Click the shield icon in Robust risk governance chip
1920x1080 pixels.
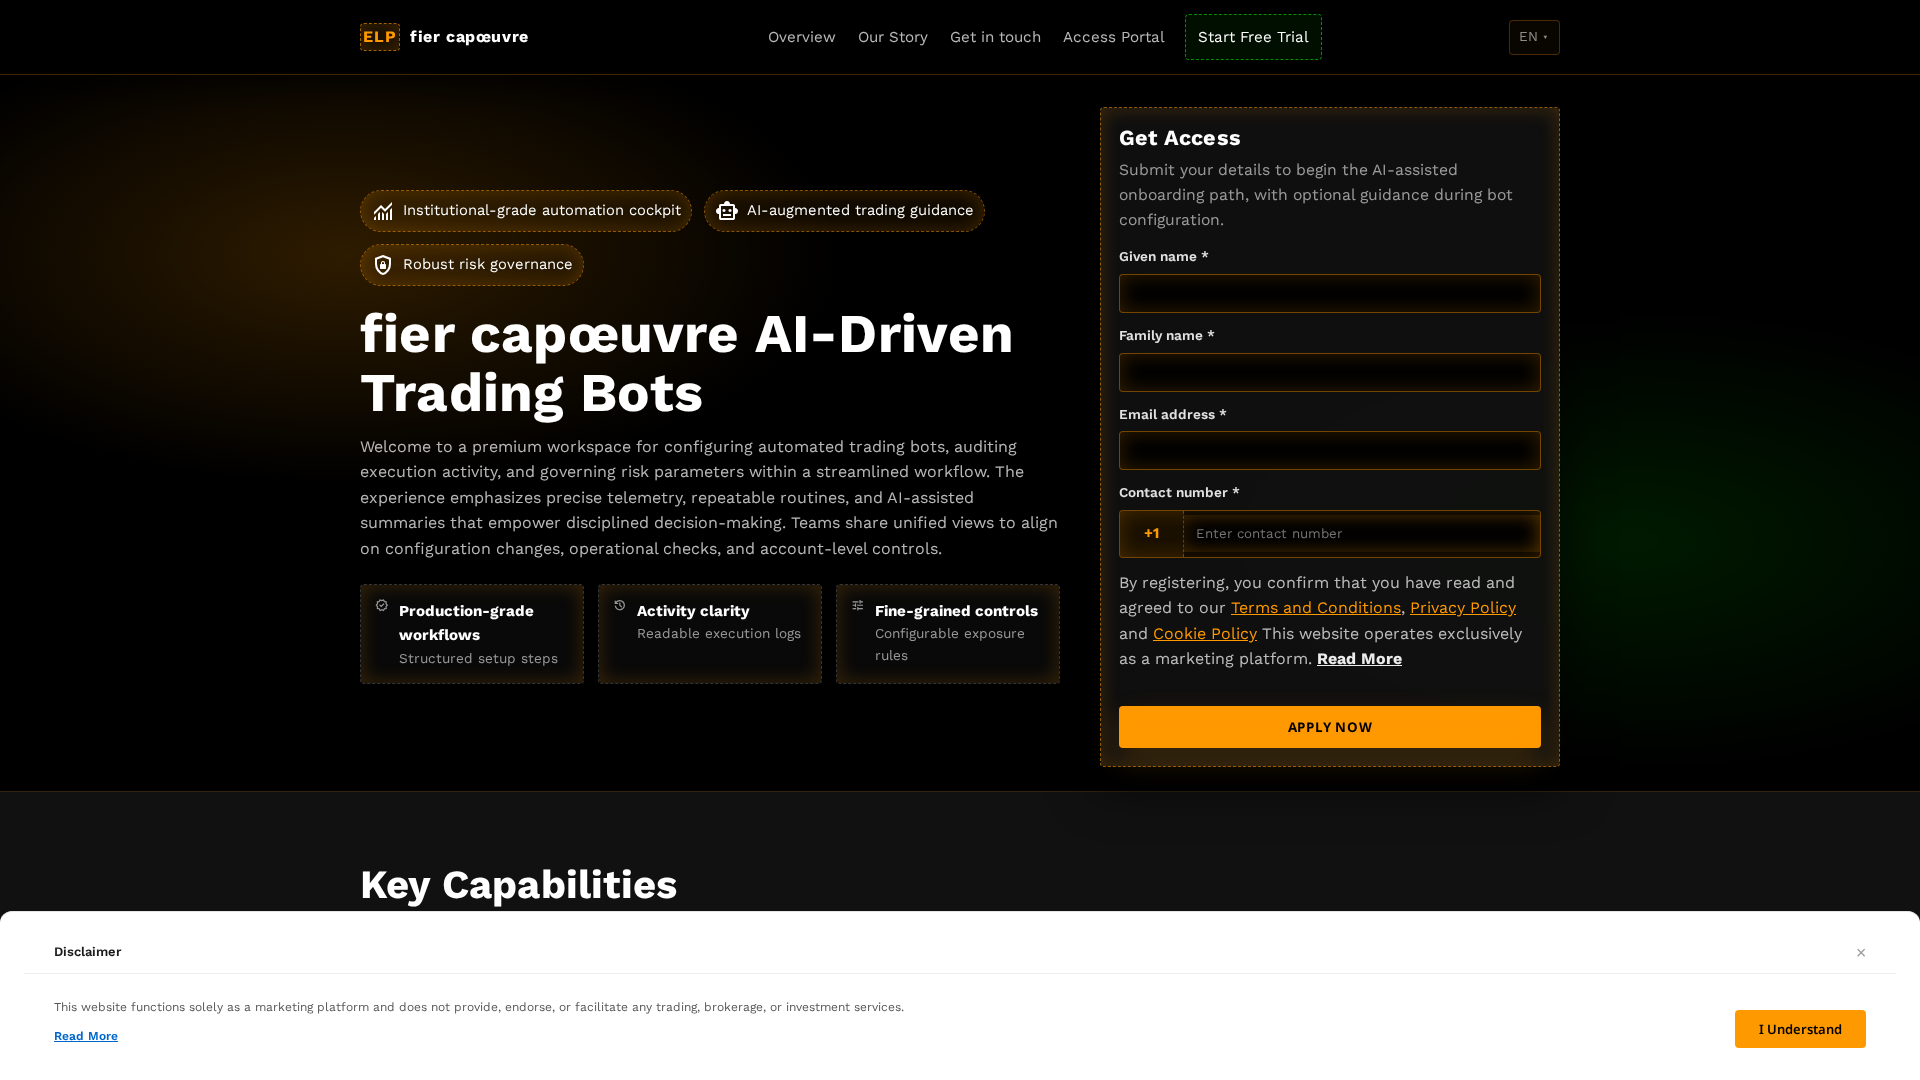pos(383,265)
